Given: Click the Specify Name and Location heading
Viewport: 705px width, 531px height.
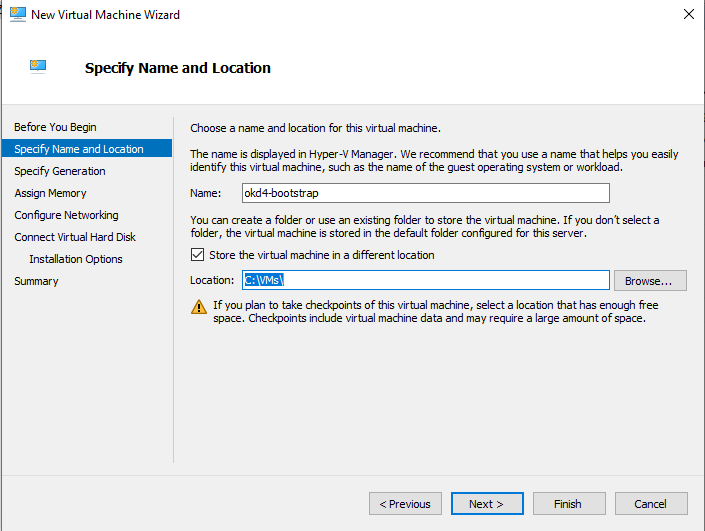Looking at the screenshot, I should pos(178,68).
